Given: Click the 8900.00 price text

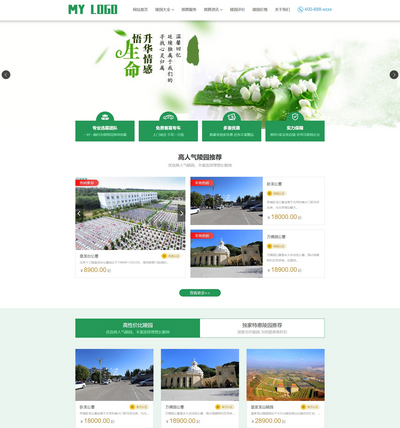Looking at the screenshot, I should click(95, 270).
